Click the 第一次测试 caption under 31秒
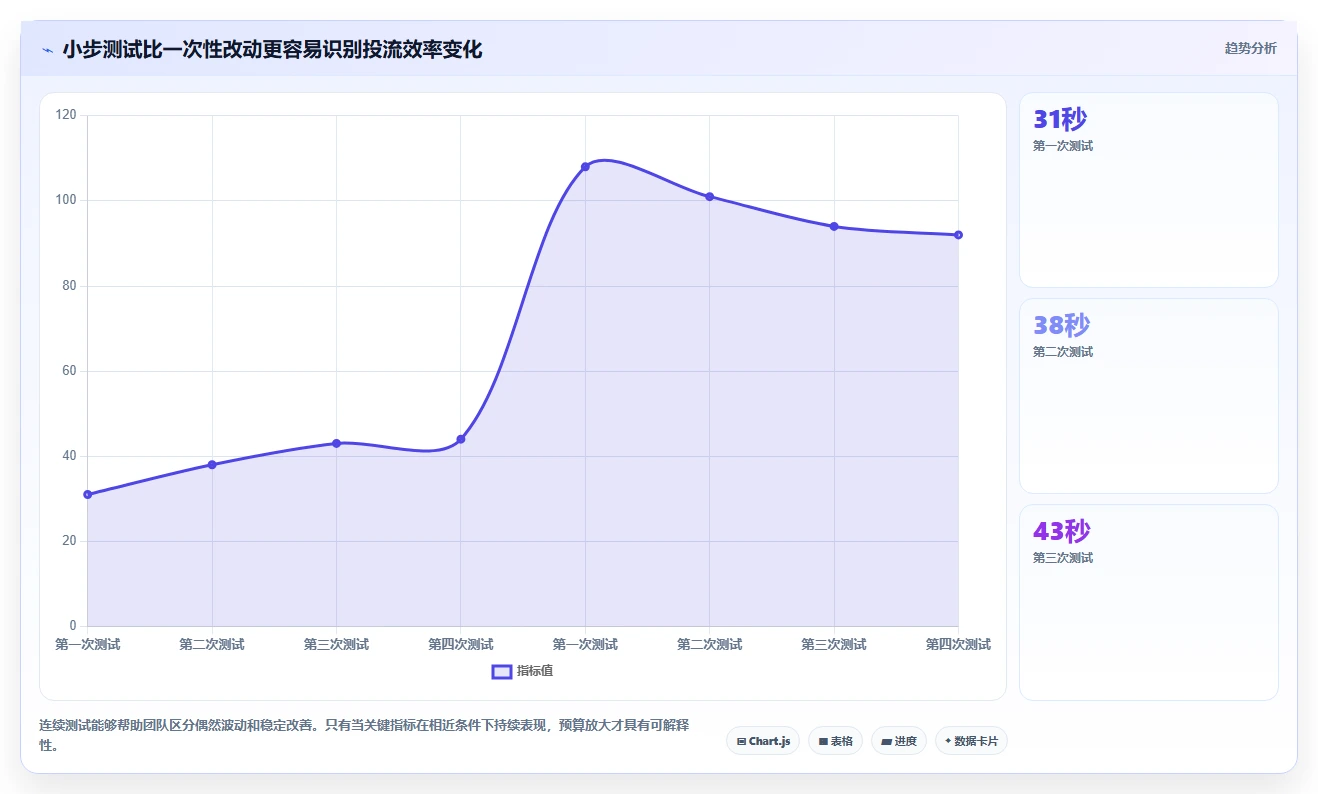The width and height of the screenshot is (1318, 794). (x=1063, y=146)
